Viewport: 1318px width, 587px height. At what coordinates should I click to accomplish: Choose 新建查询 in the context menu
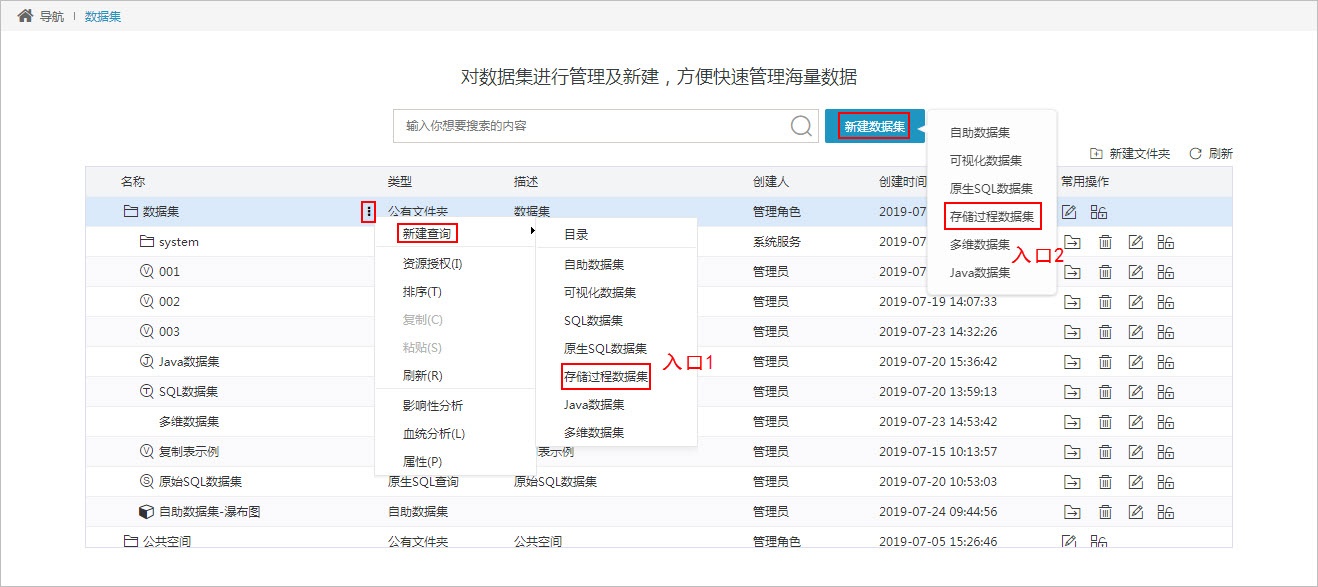tap(427, 233)
